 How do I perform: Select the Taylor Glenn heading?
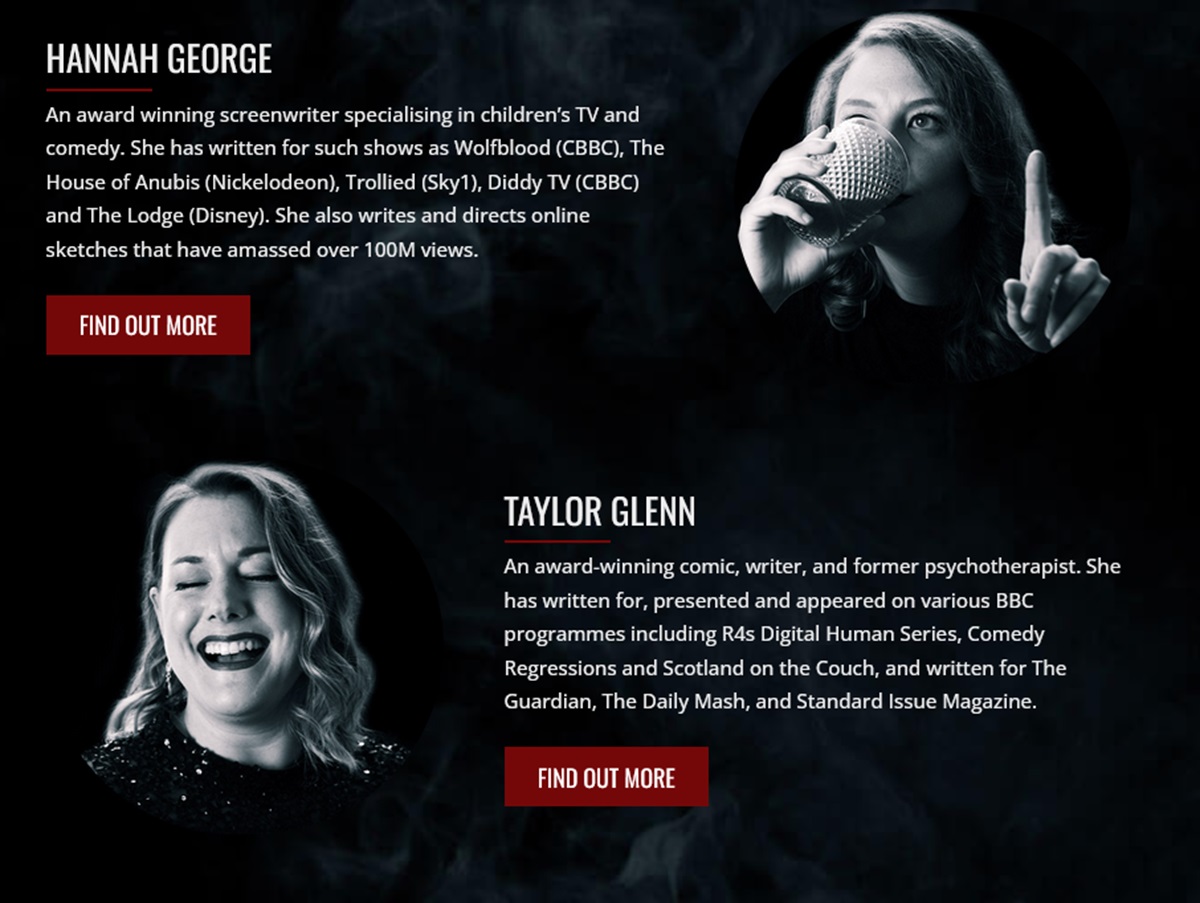(600, 512)
